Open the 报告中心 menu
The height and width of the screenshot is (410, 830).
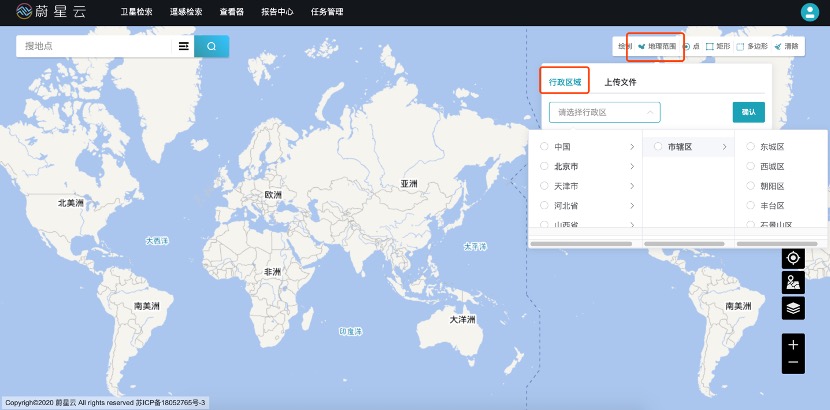click(x=277, y=12)
